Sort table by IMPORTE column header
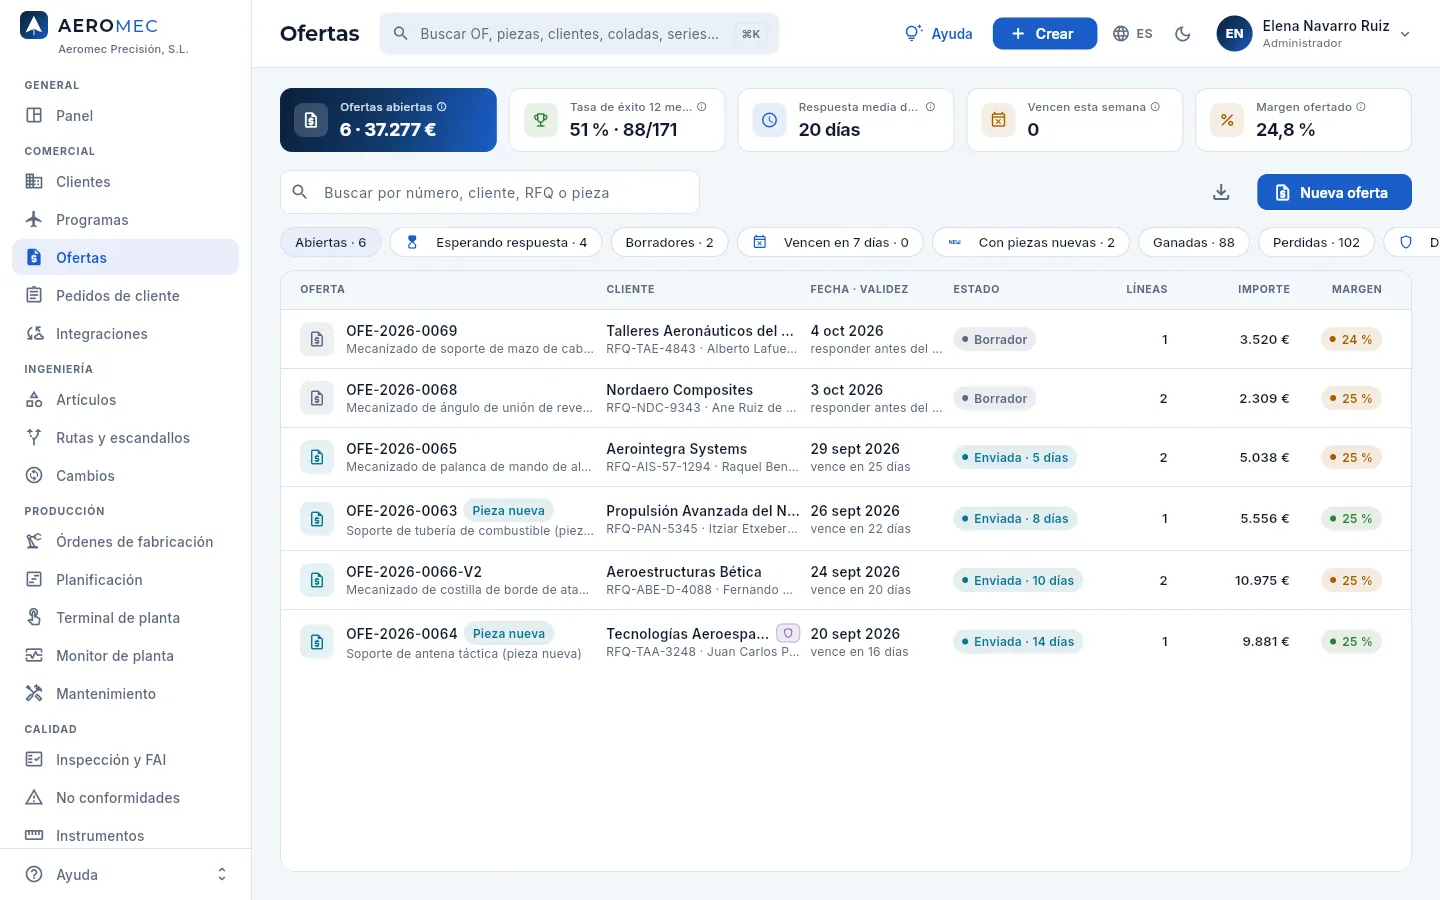 pos(1264,289)
